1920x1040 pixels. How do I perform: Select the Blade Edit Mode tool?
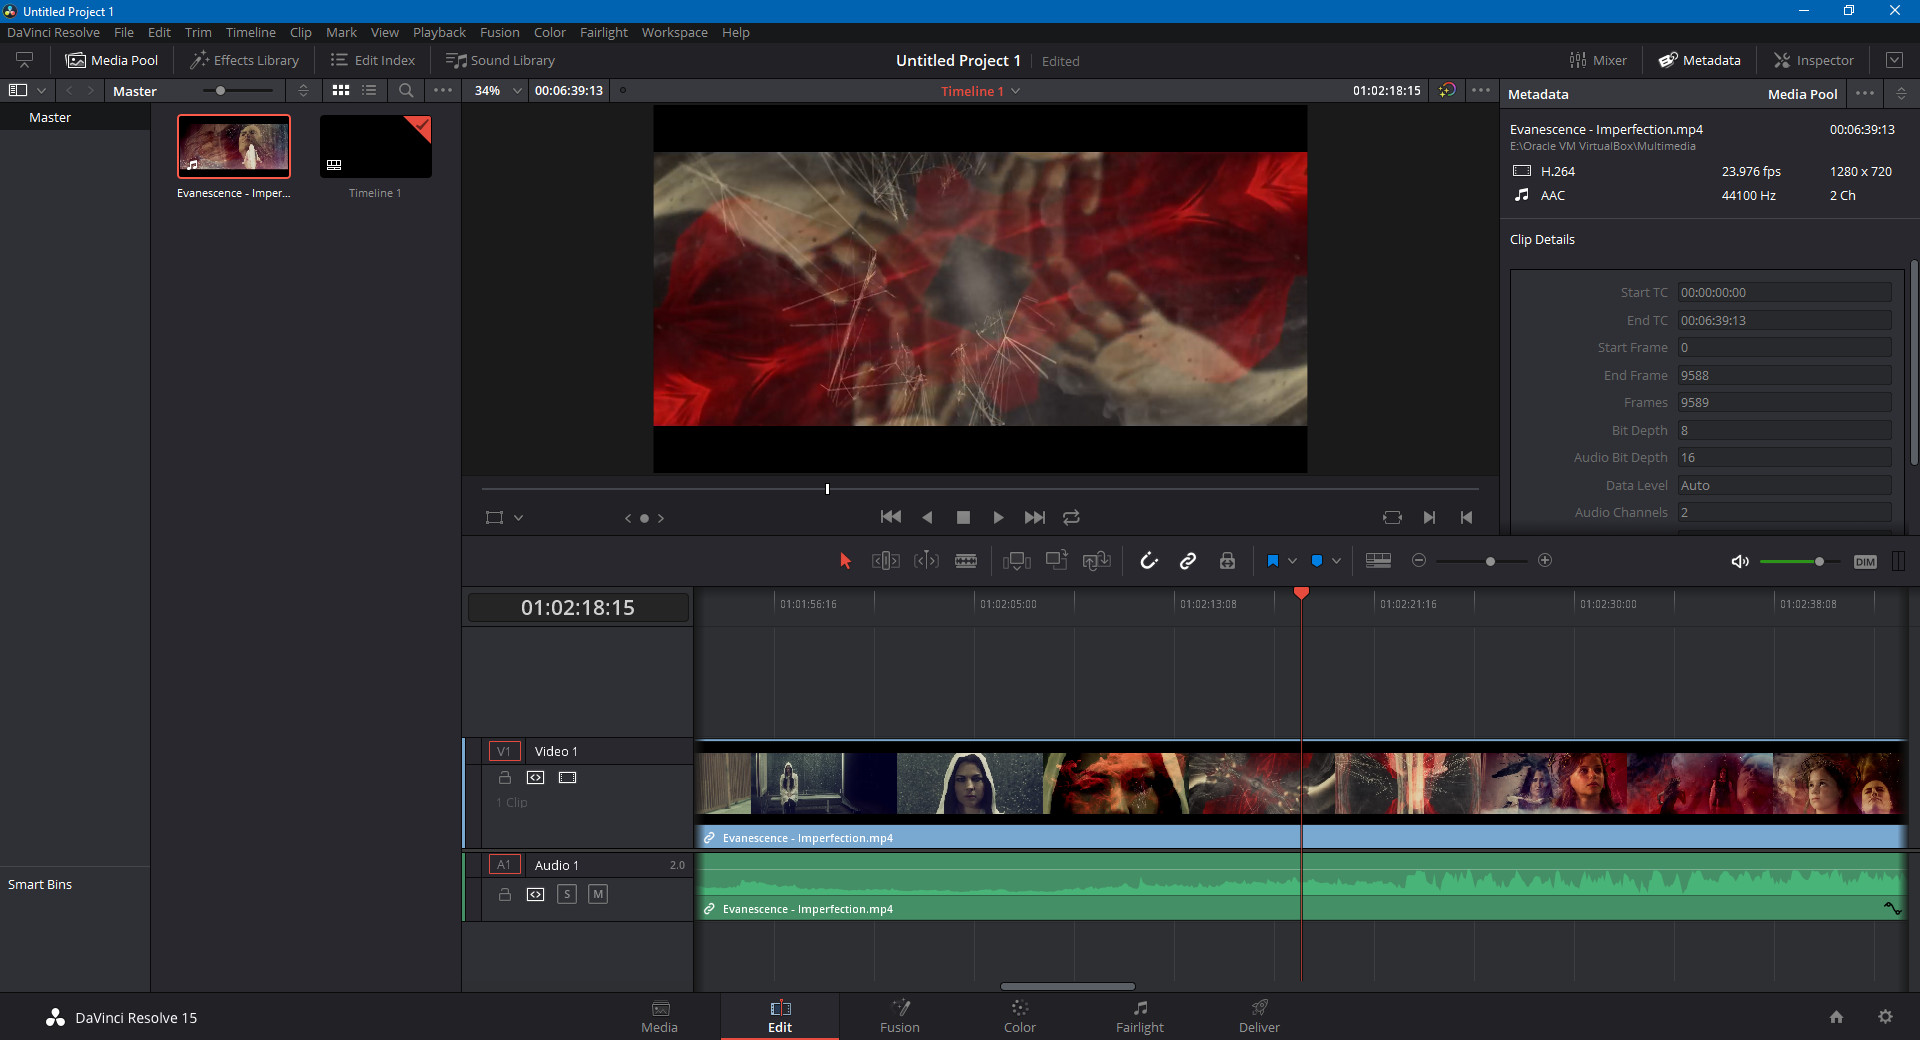pos(966,561)
